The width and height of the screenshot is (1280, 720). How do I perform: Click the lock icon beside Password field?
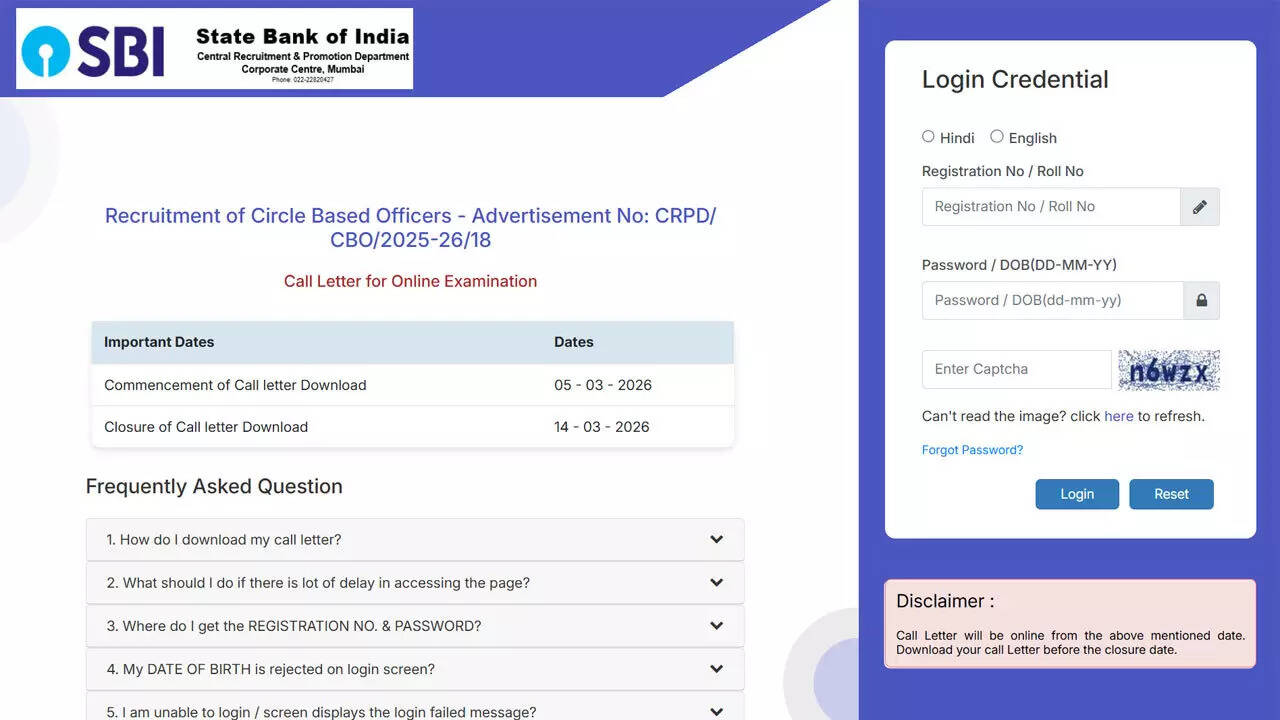1201,300
